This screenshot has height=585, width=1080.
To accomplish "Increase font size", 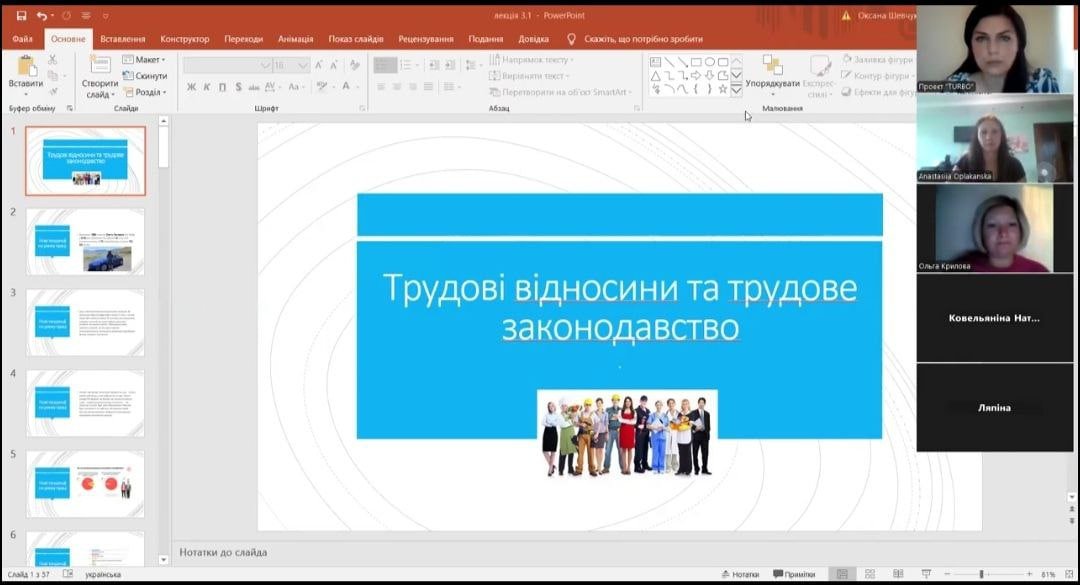I will tap(318, 65).
